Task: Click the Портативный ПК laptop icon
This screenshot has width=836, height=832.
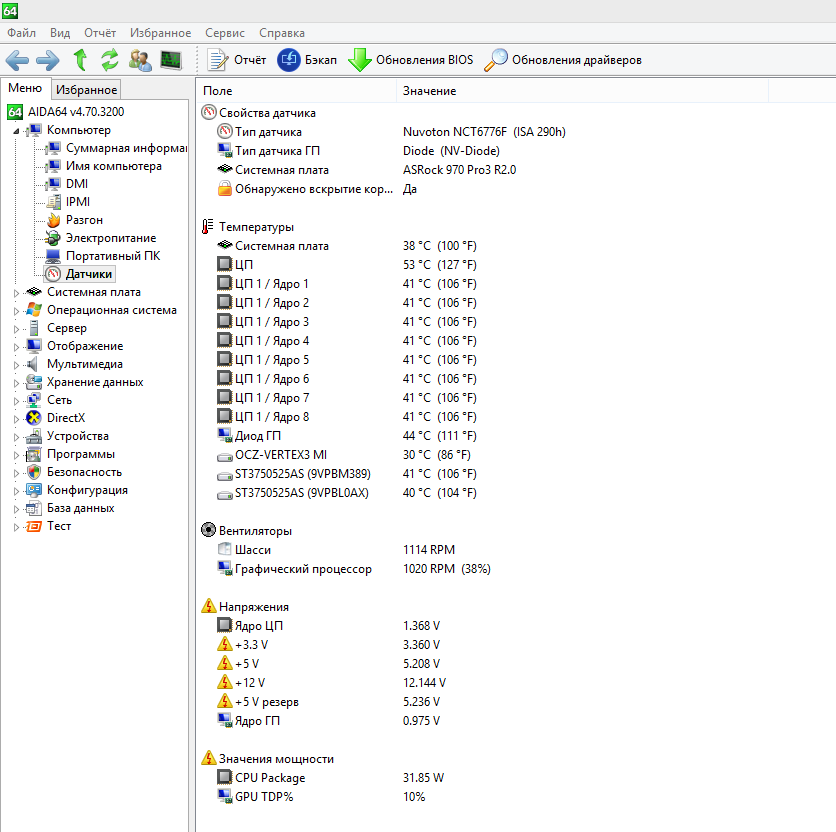Action: (x=53, y=256)
